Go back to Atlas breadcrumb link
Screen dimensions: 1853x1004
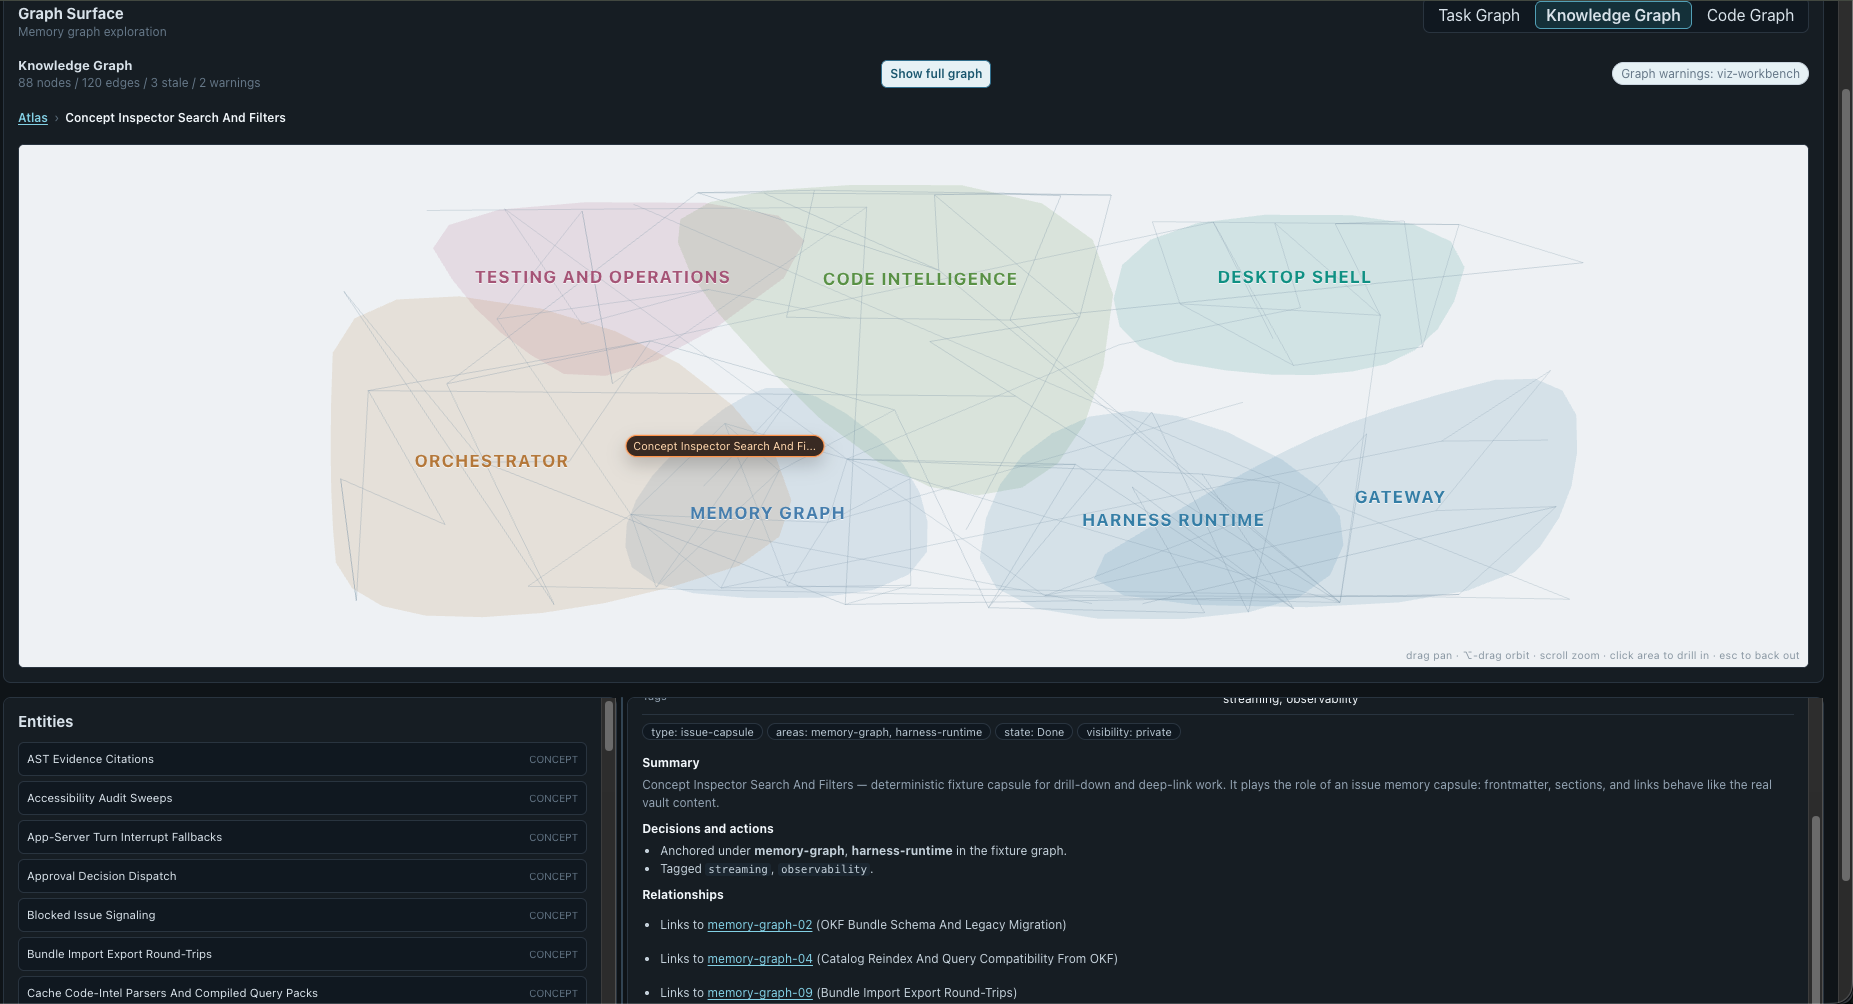coord(33,118)
